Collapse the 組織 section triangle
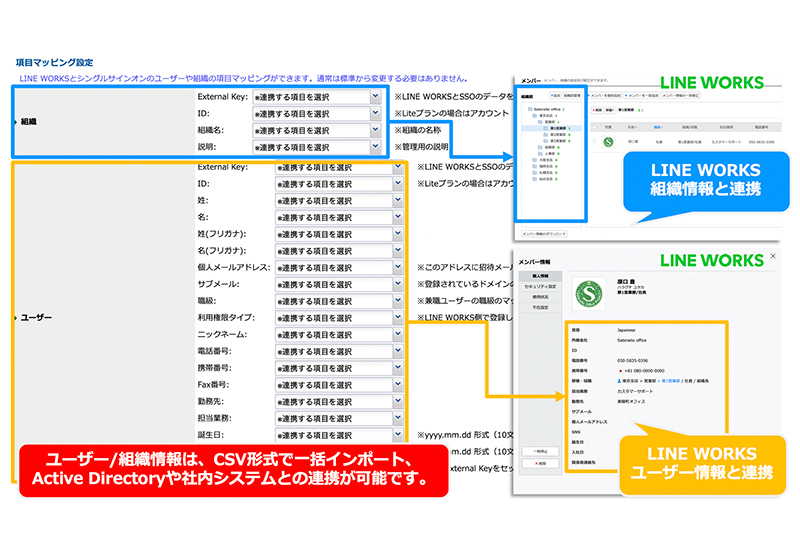Image resolution: width=800 pixels, height=547 pixels. (16, 122)
